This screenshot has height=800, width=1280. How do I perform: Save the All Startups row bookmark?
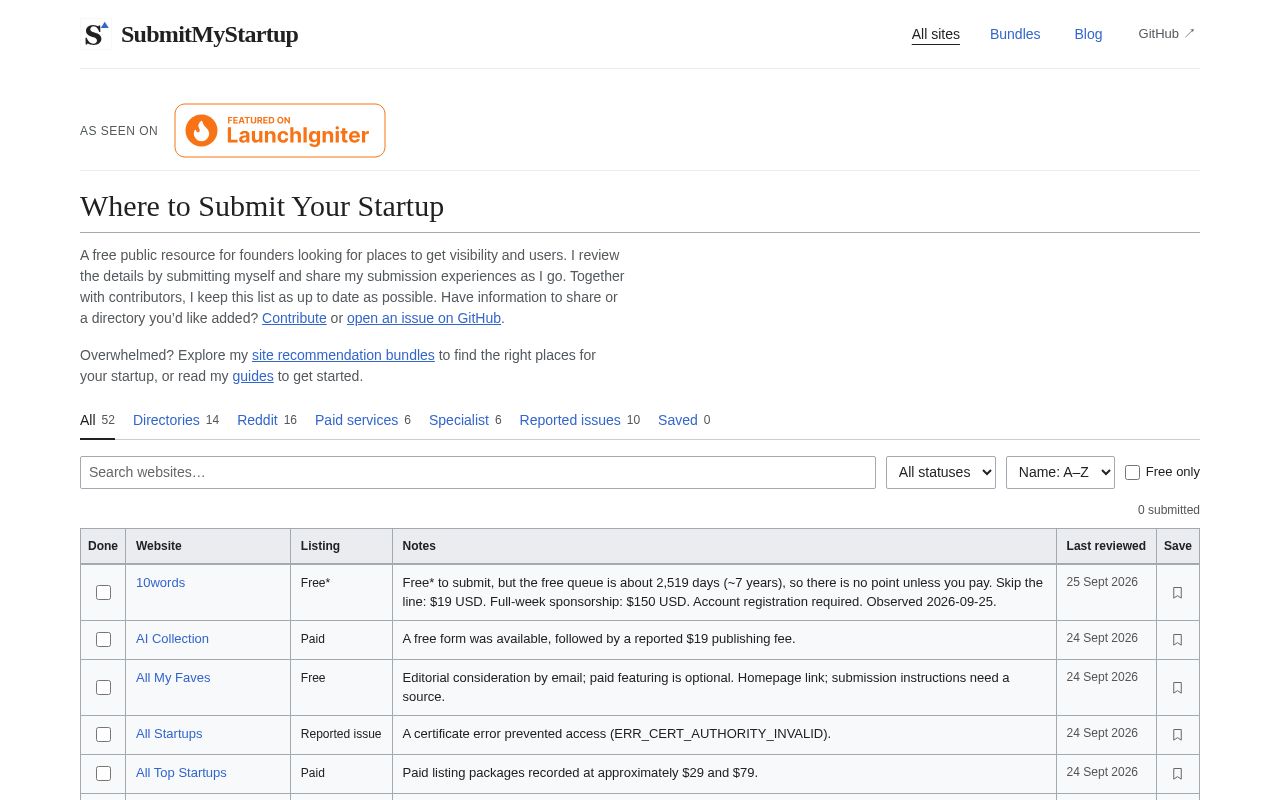point(1177,735)
